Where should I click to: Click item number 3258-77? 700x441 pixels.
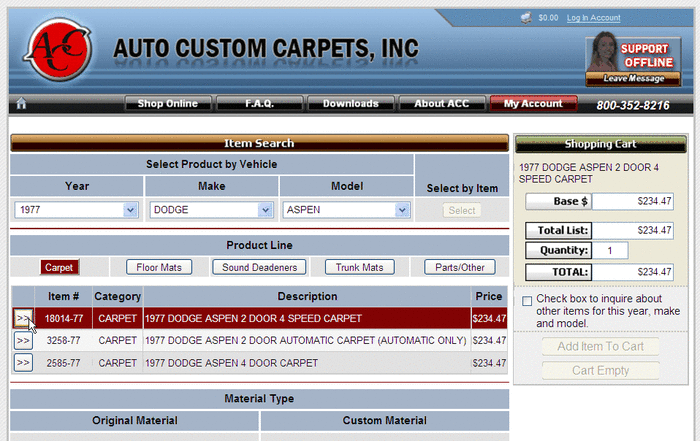pos(63,341)
